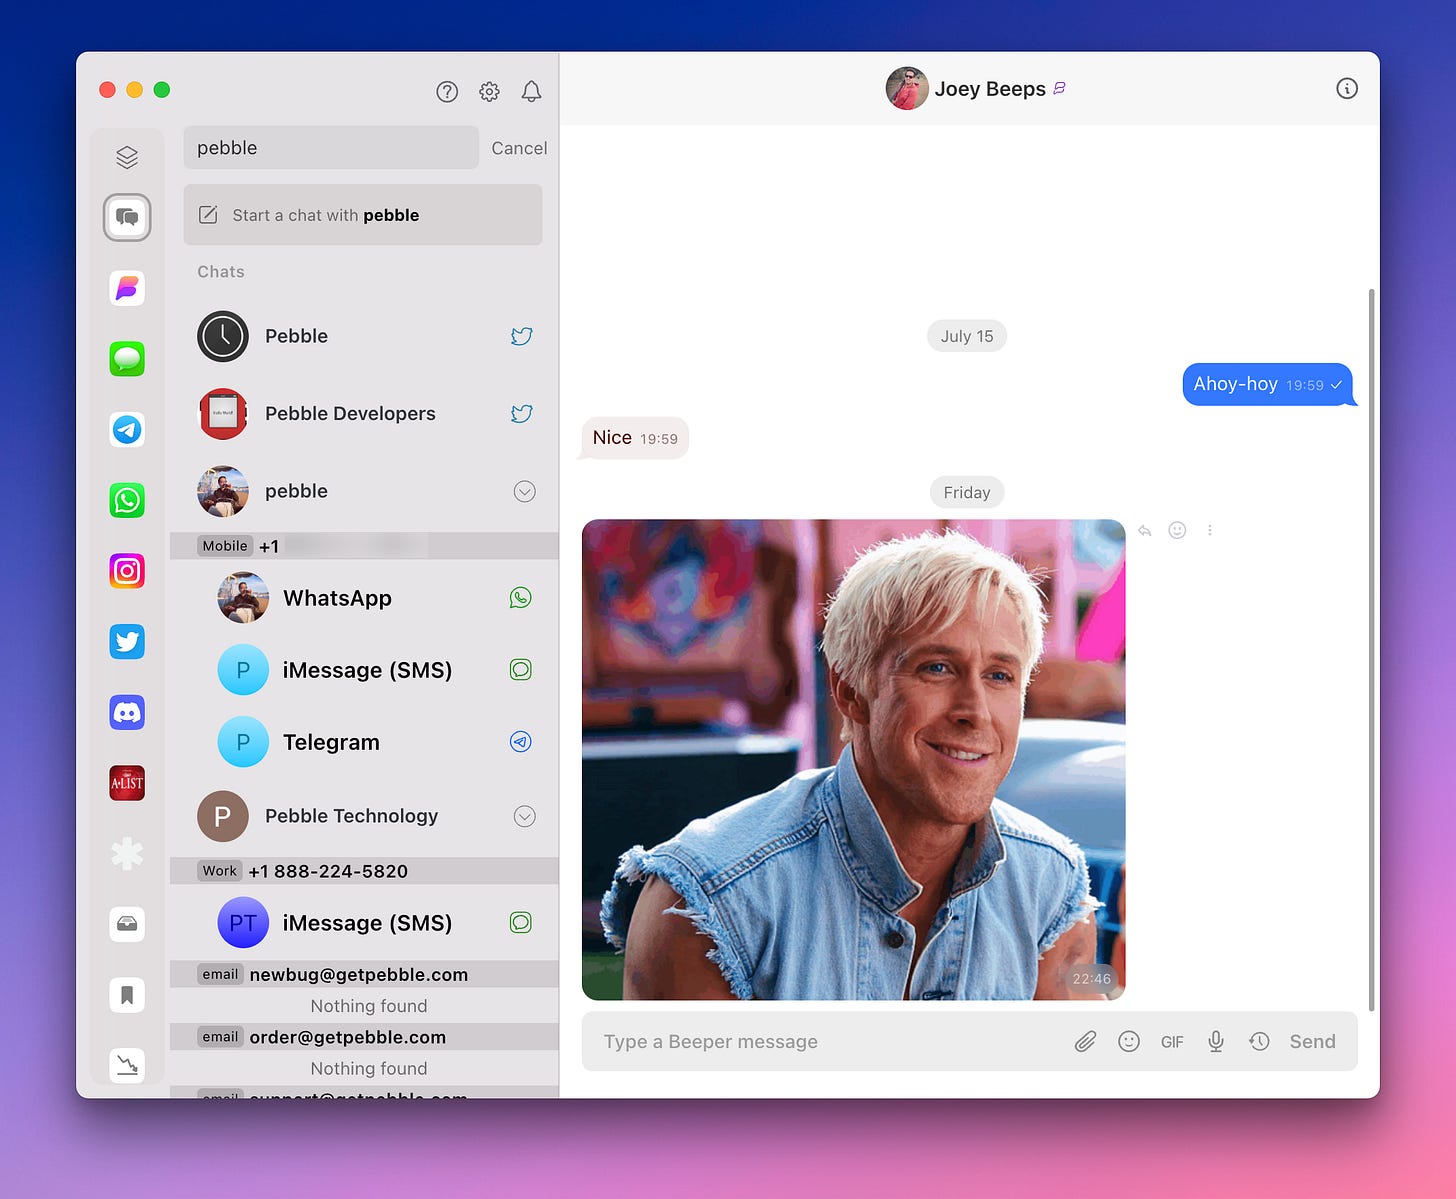Click the Work +1 888-224-5820 number
The height and width of the screenshot is (1199, 1456).
tap(364, 871)
